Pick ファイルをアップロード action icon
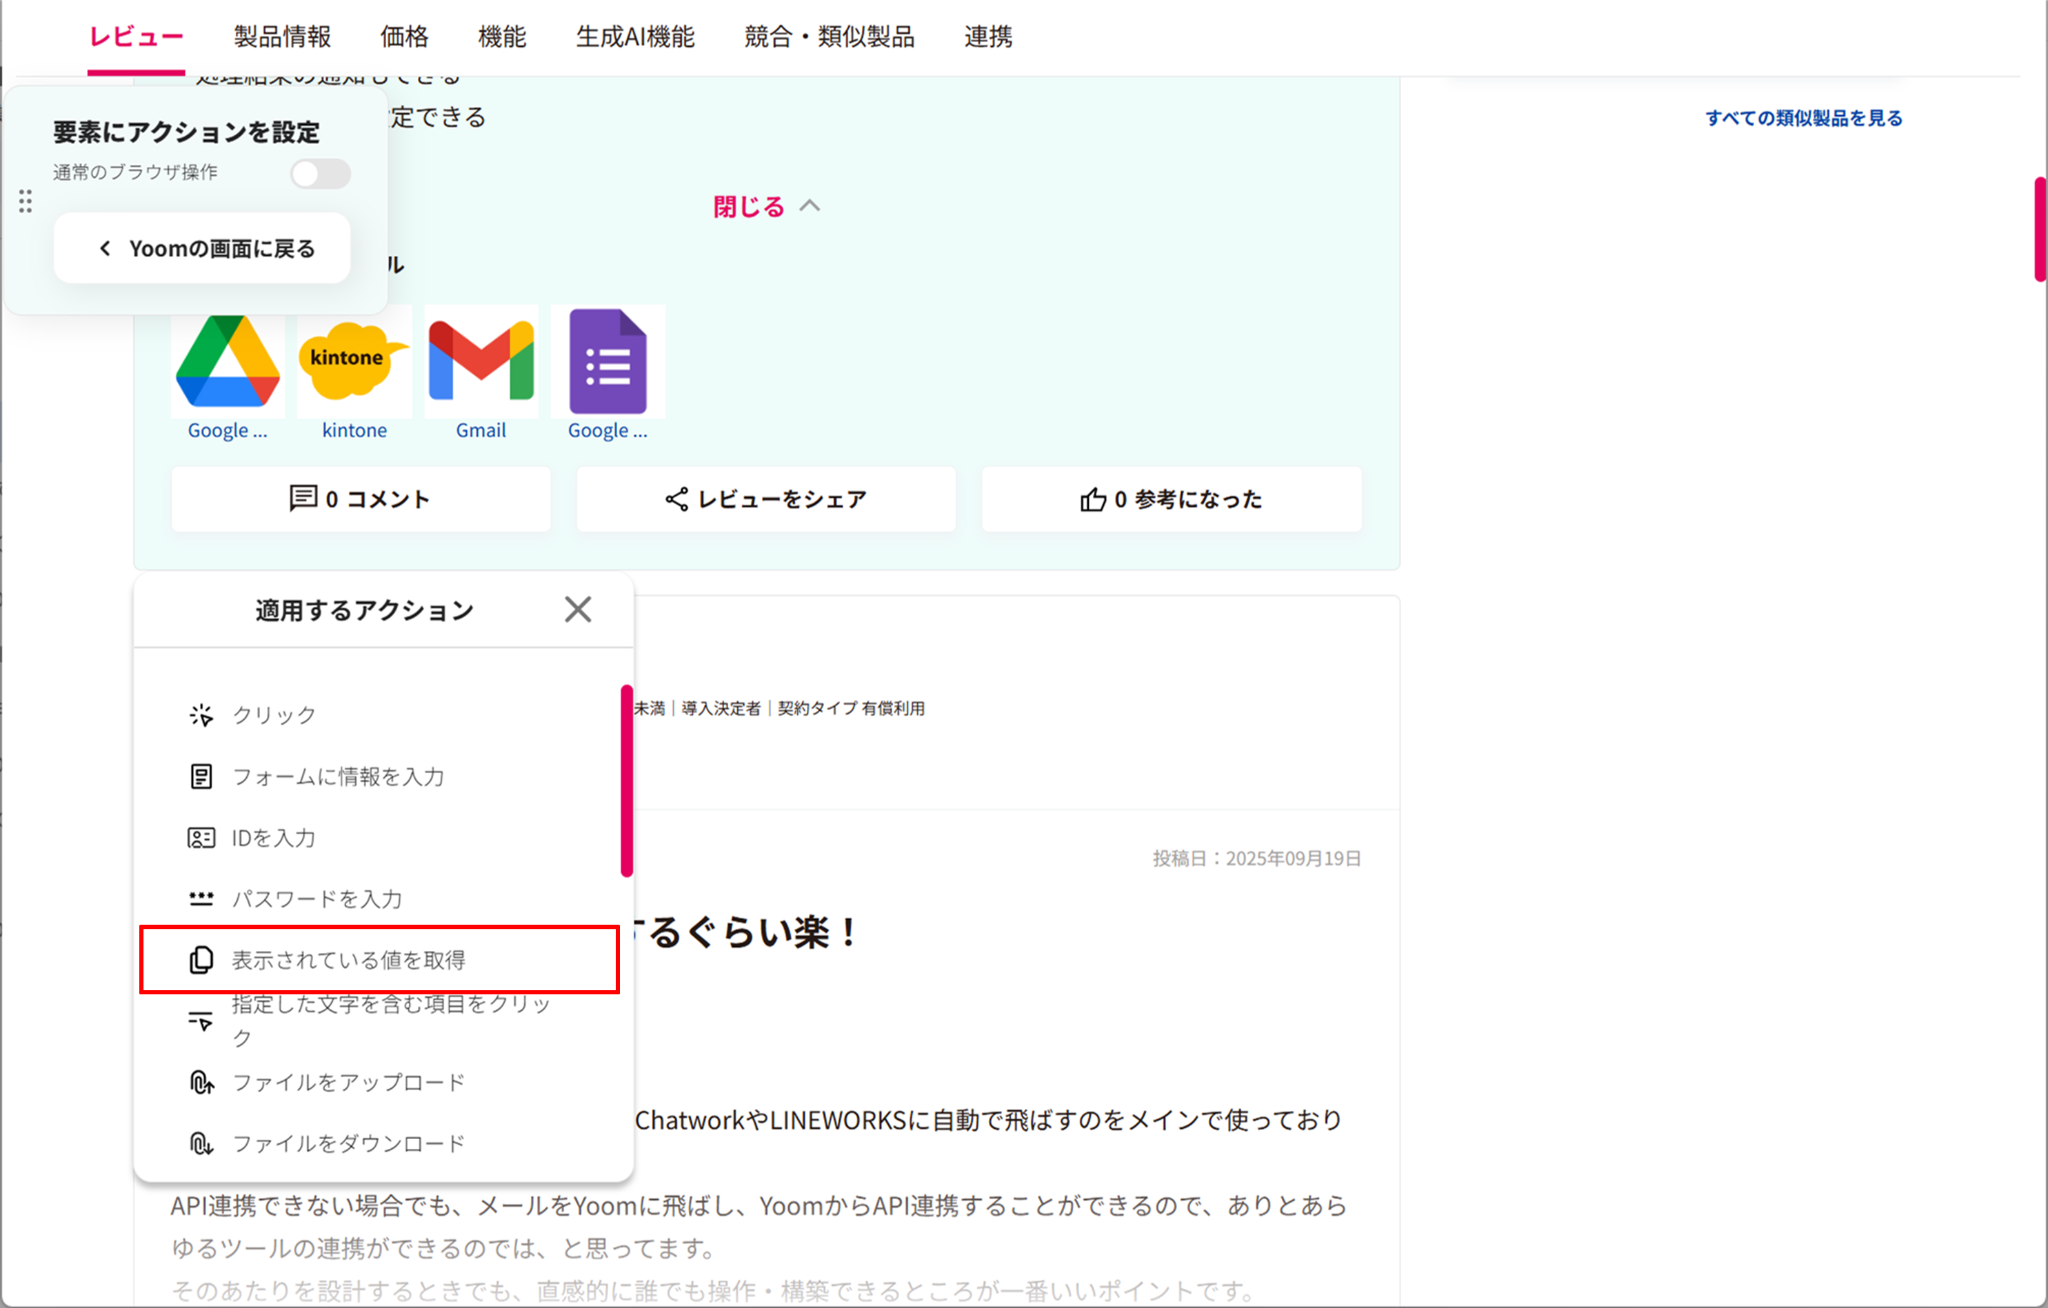2048x1308 pixels. pyautogui.click(x=201, y=1083)
